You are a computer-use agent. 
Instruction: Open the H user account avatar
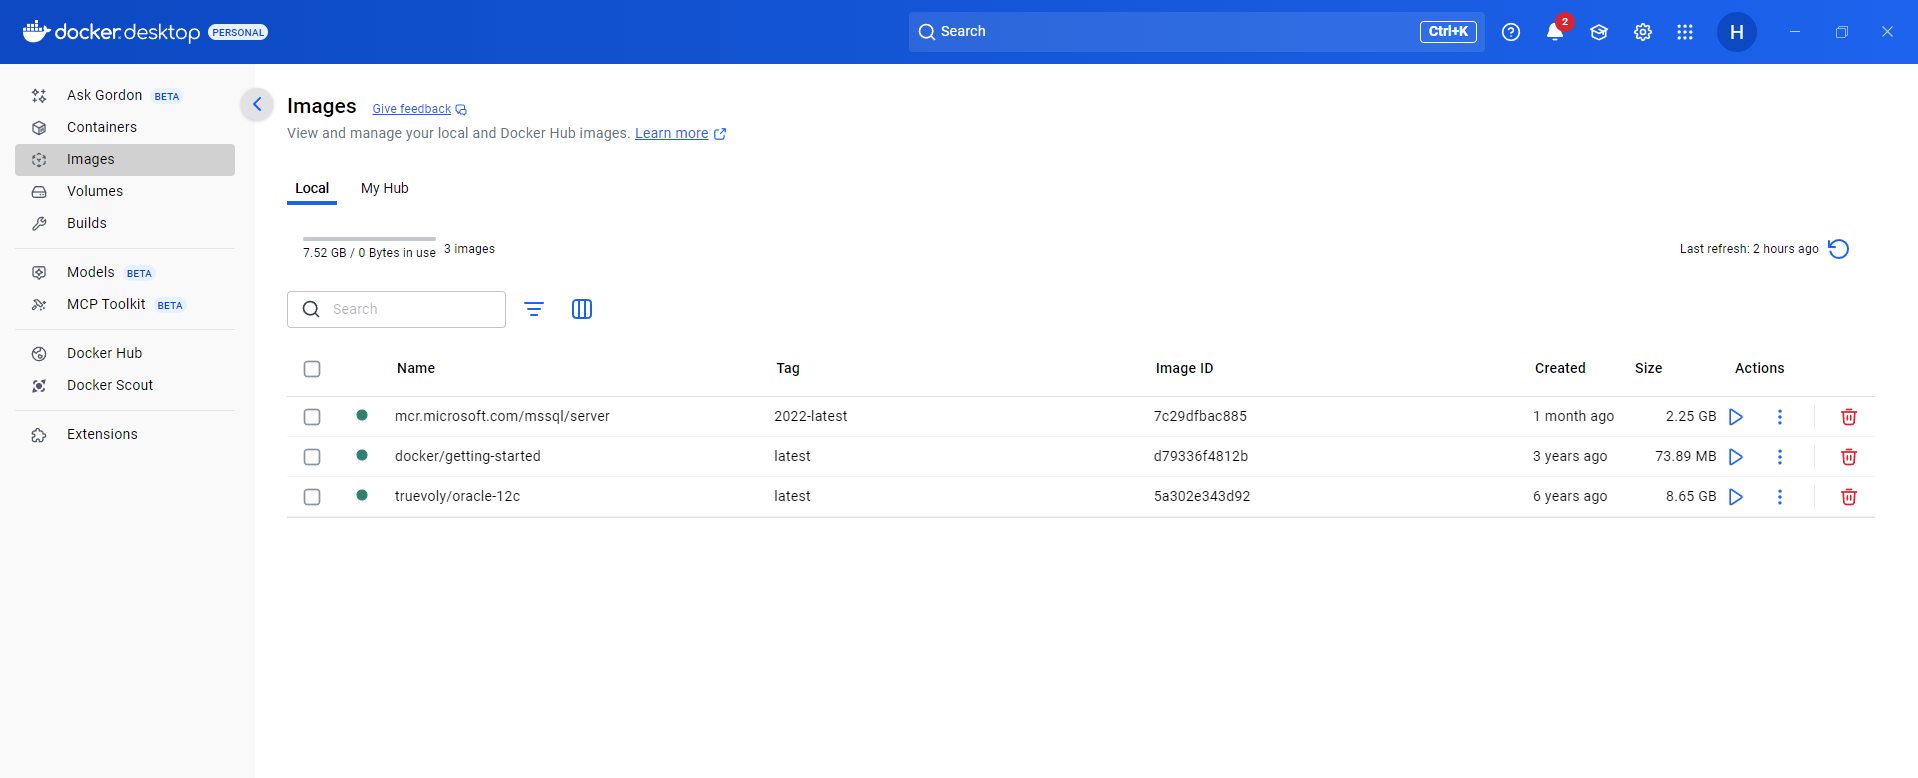pyautogui.click(x=1737, y=32)
